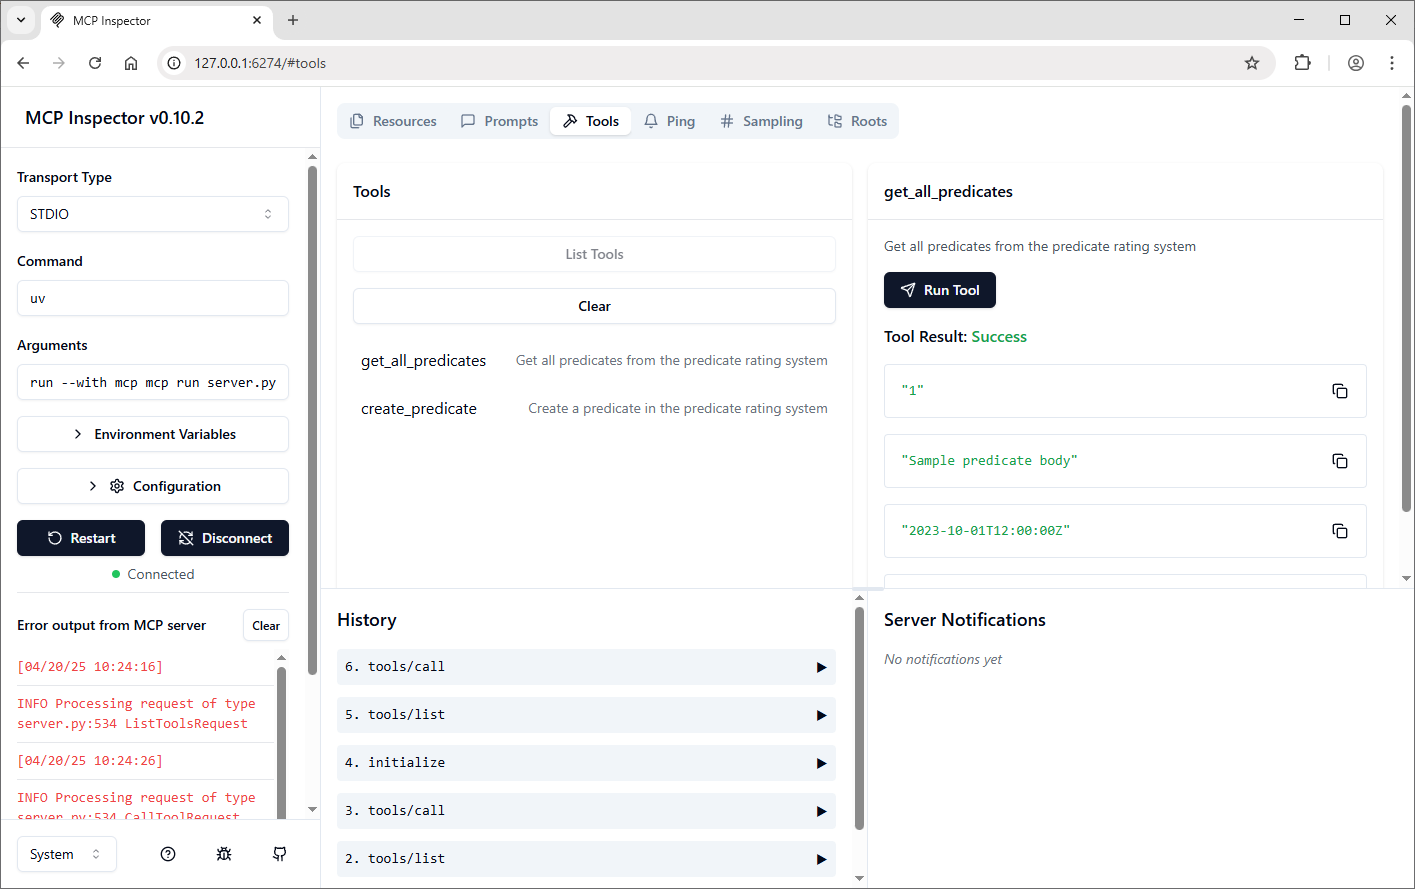Disconnect from the MCP server
Viewport: 1415px width, 889px height.
(x=225, y=538)
